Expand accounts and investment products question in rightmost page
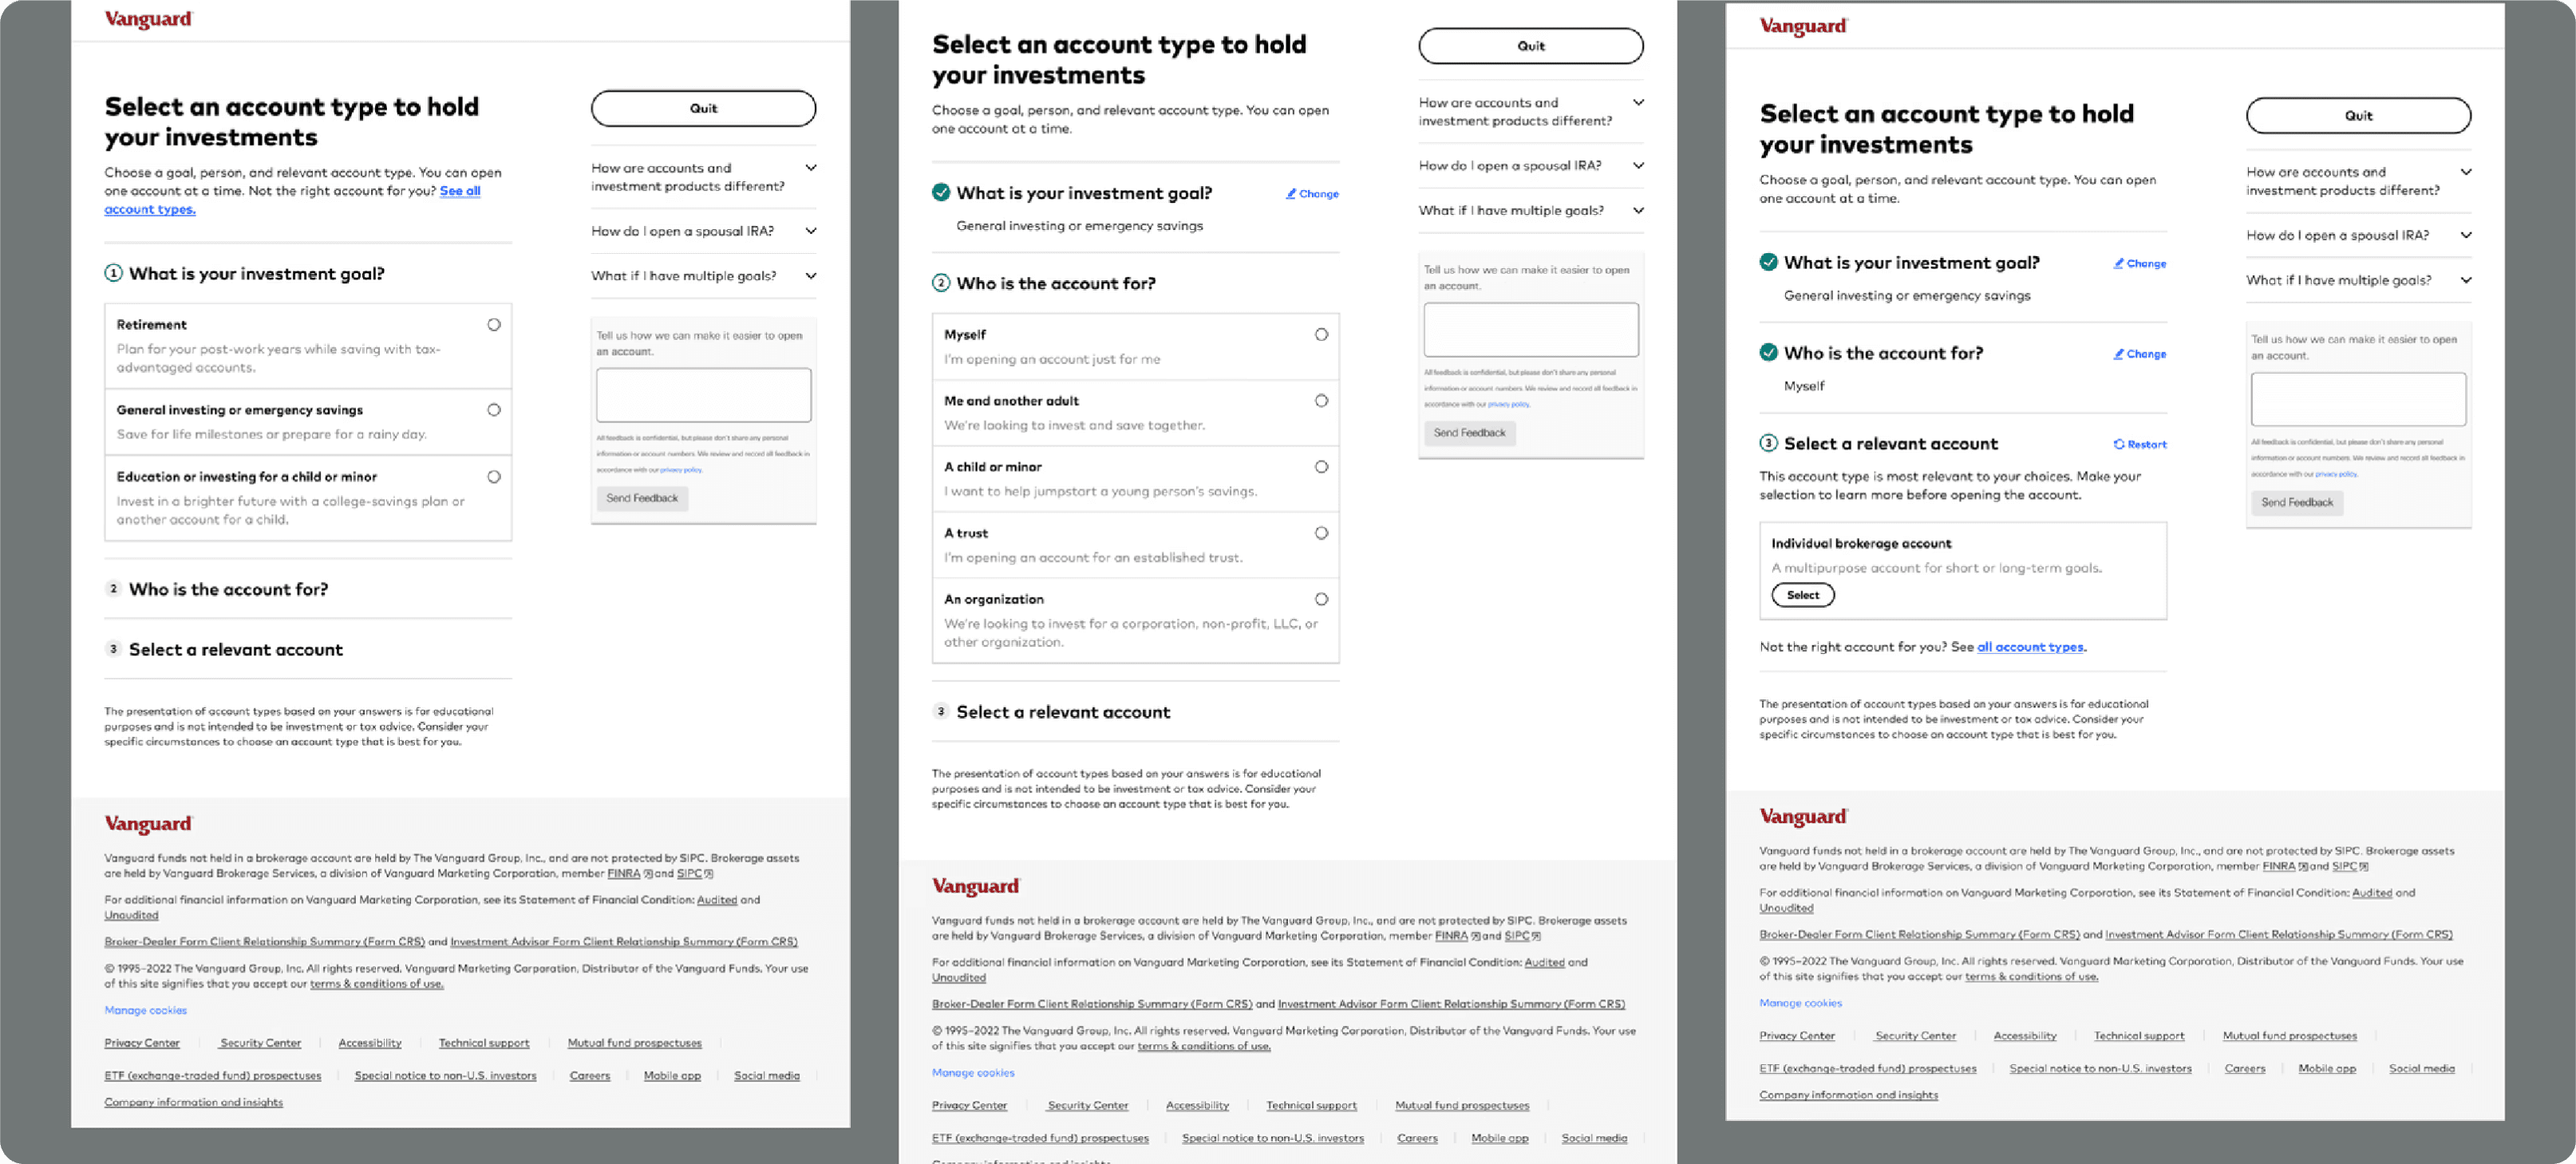2576x1164 pixels. coord(2465,172)
